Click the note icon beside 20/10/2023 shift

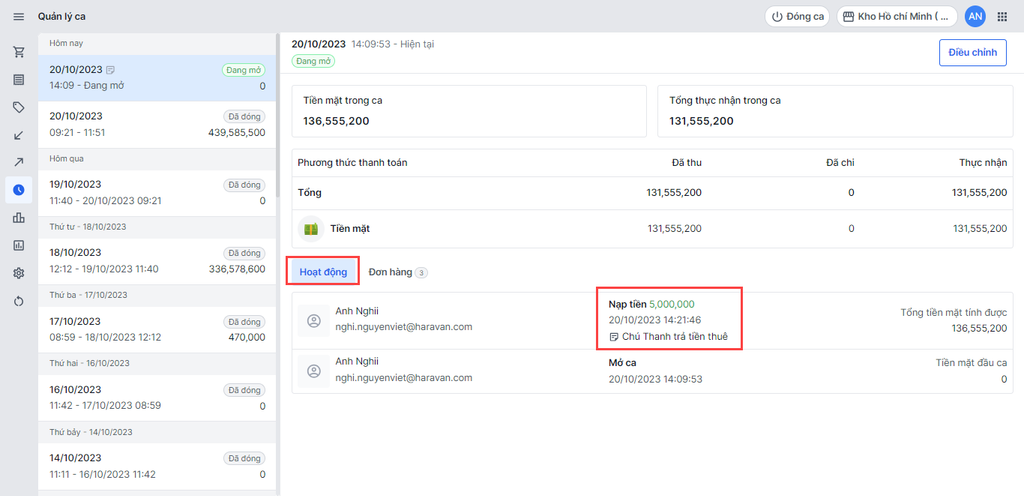click(110, 70)
